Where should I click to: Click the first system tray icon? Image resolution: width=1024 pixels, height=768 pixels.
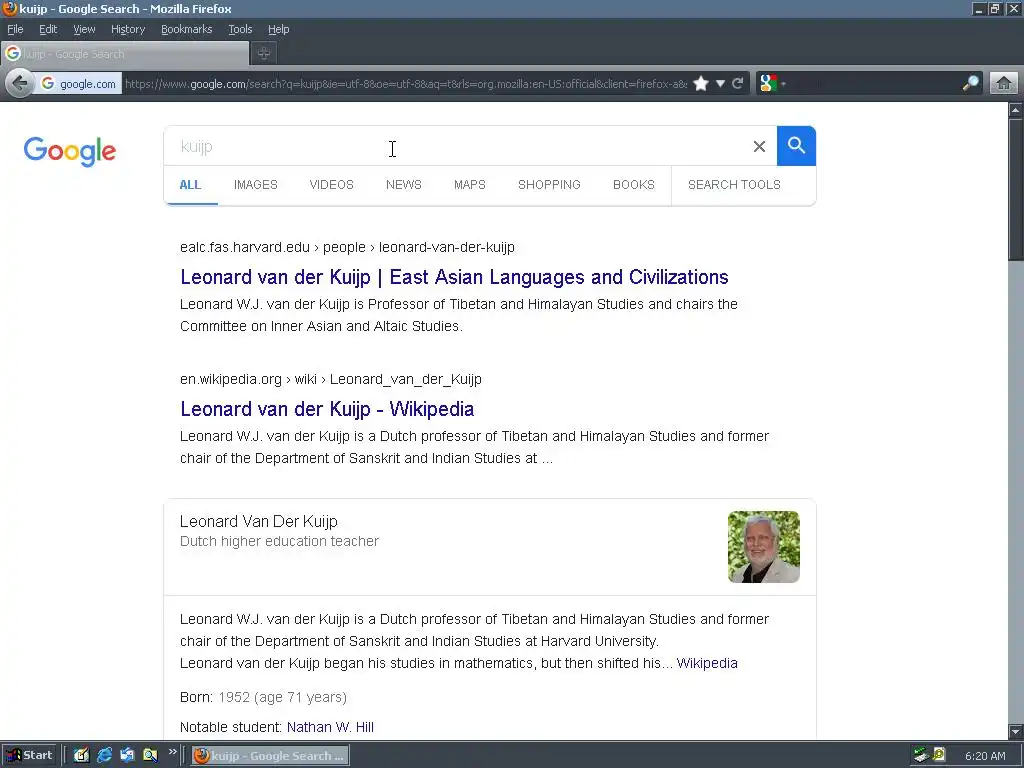pos(921,756)
